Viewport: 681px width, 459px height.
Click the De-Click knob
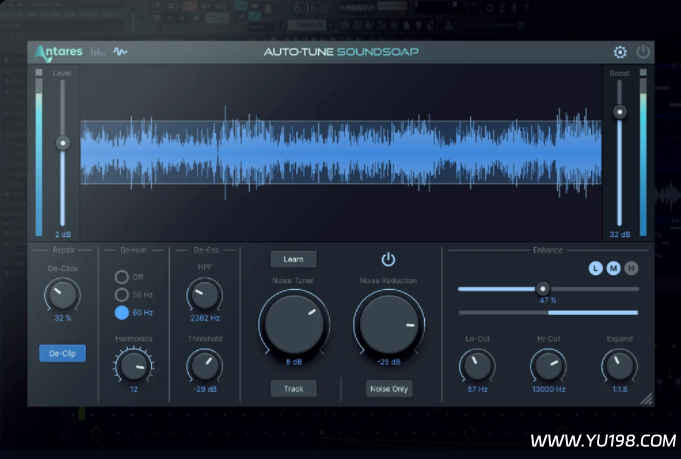tap(63, 295)
